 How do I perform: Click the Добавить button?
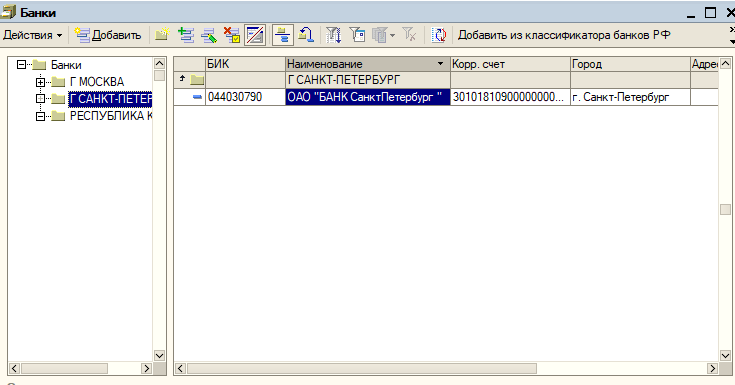pyautogui.click(x=108, y=35)
